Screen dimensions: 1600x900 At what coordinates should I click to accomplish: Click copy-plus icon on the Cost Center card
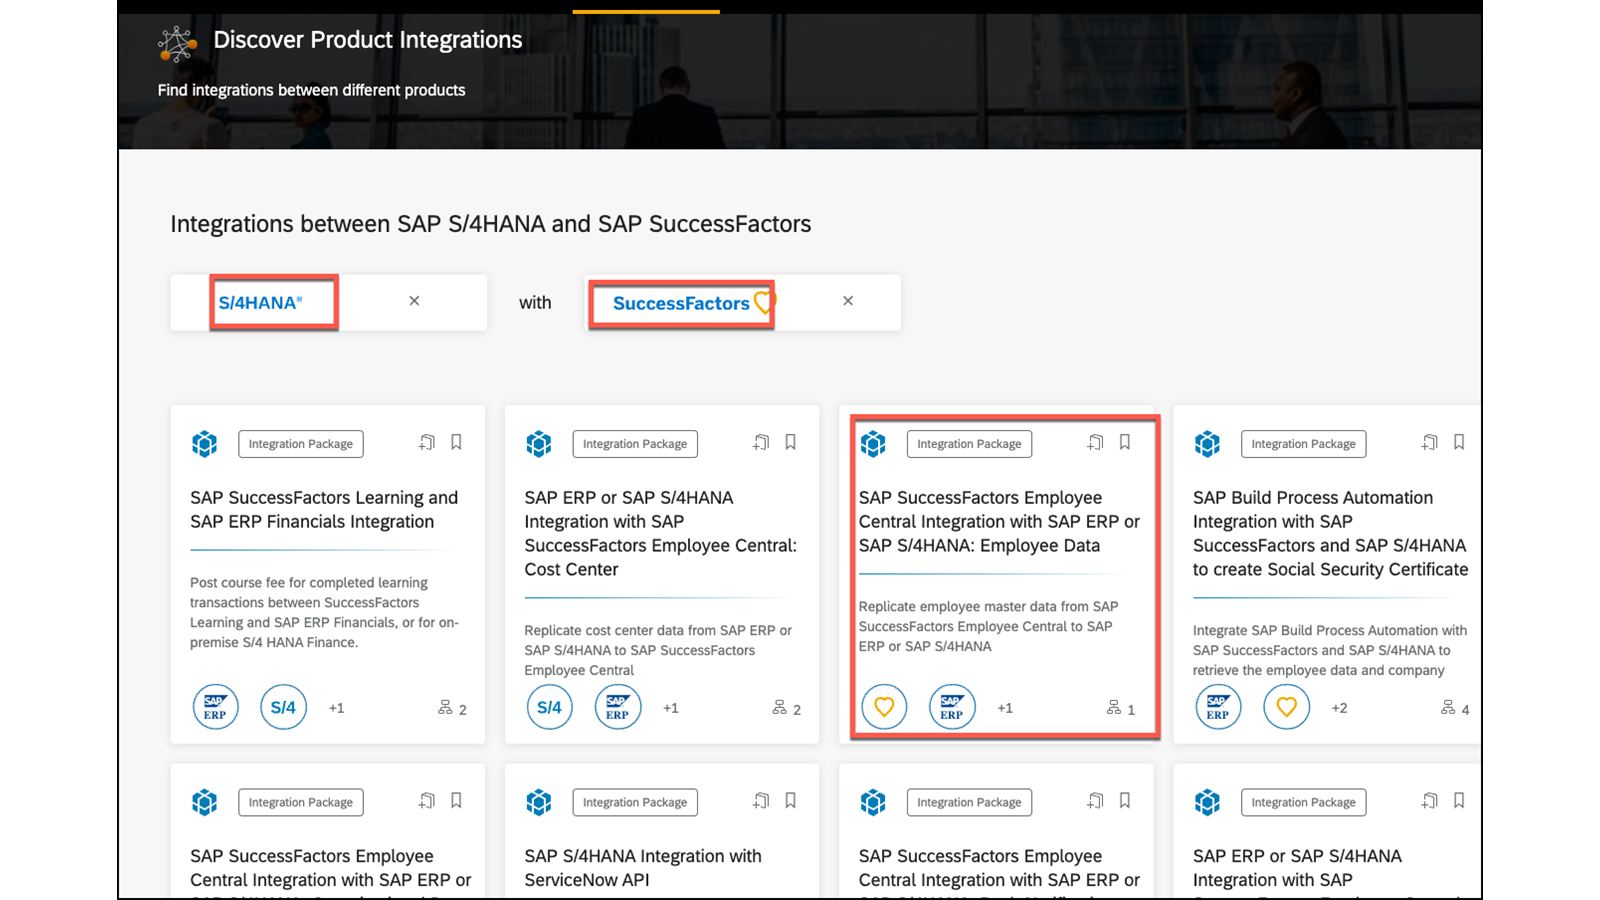761,442
